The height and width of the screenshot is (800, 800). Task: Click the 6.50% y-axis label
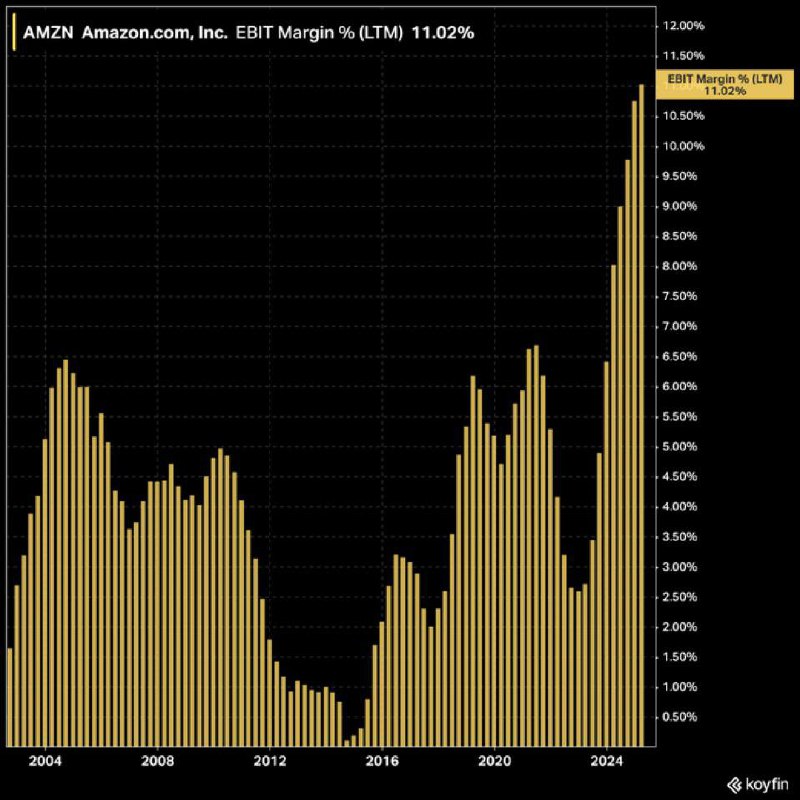point(680,356)
